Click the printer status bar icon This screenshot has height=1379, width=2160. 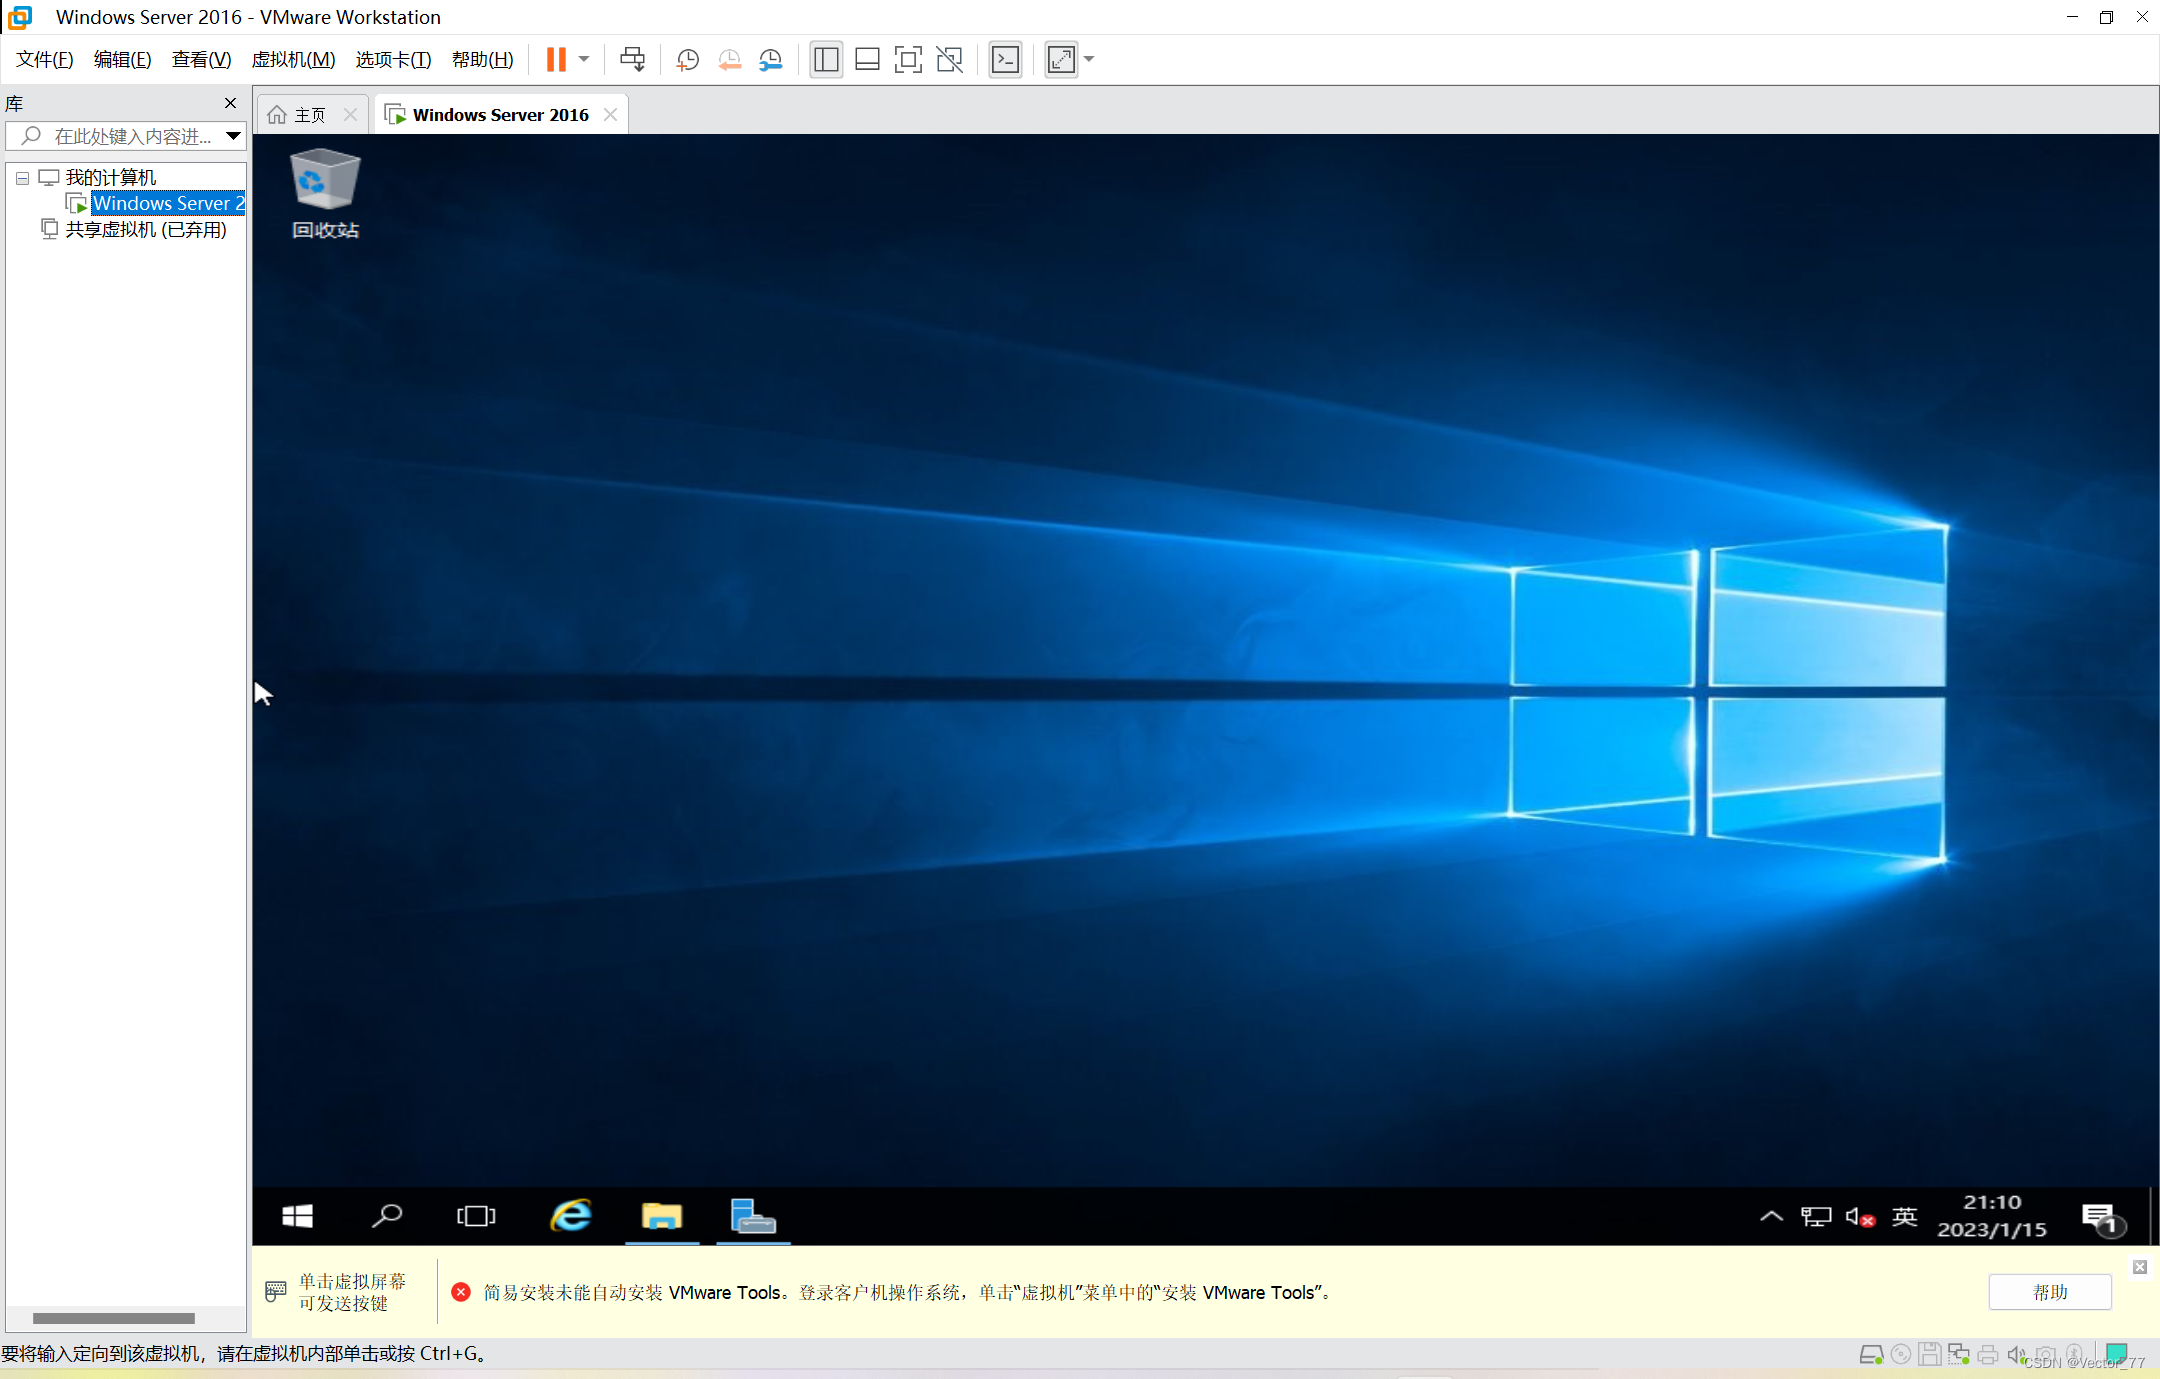pyautogui.click(x=1988, y=1355)
